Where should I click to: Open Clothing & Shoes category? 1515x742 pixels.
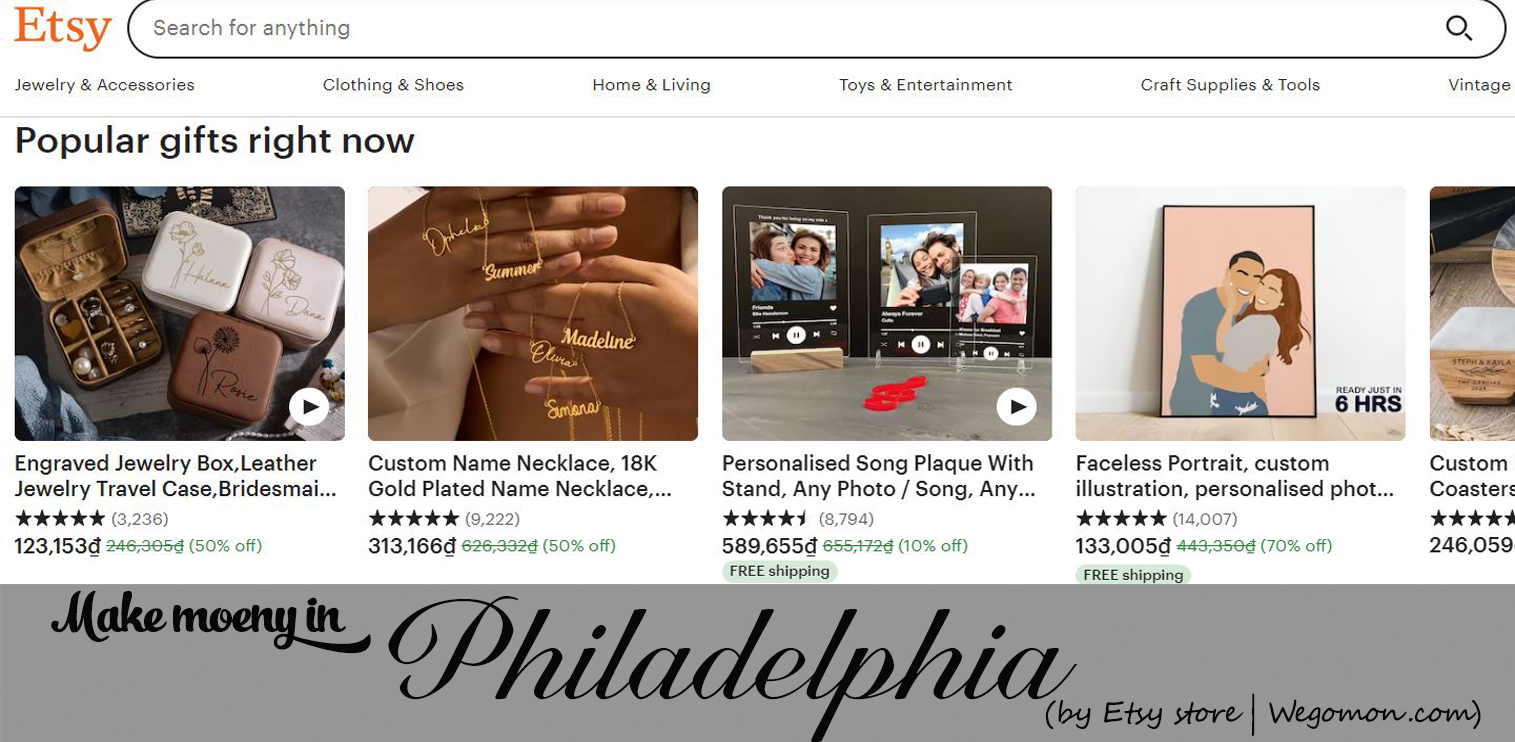[x=393, y=85]
